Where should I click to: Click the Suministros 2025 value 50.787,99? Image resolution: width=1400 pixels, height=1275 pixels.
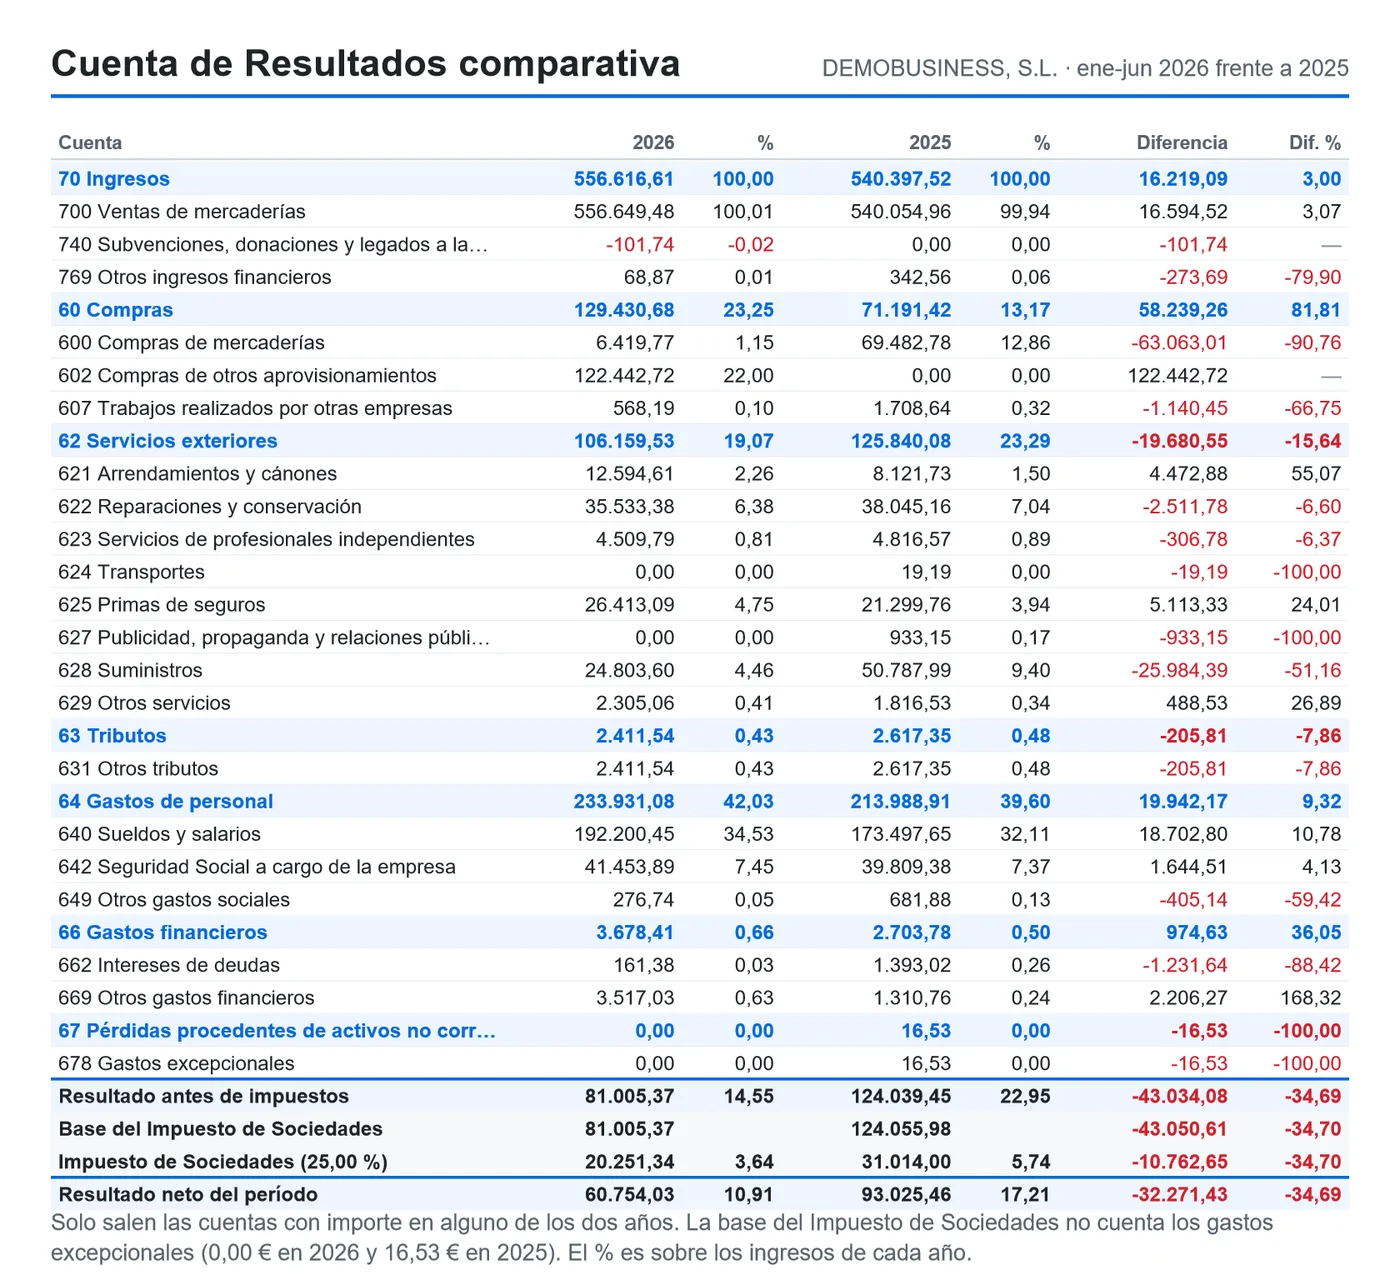pos(906,670)
